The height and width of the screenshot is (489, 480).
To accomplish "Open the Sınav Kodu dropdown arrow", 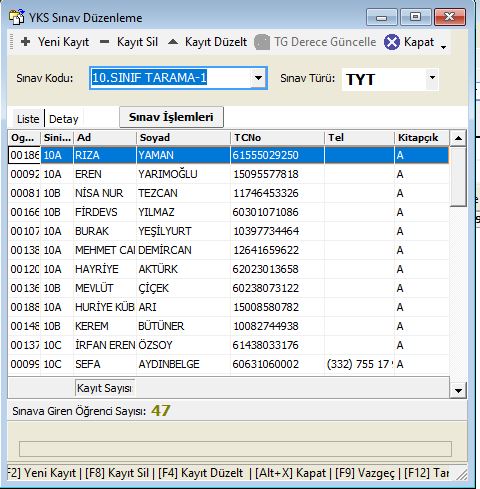I will tap(258, 78).
